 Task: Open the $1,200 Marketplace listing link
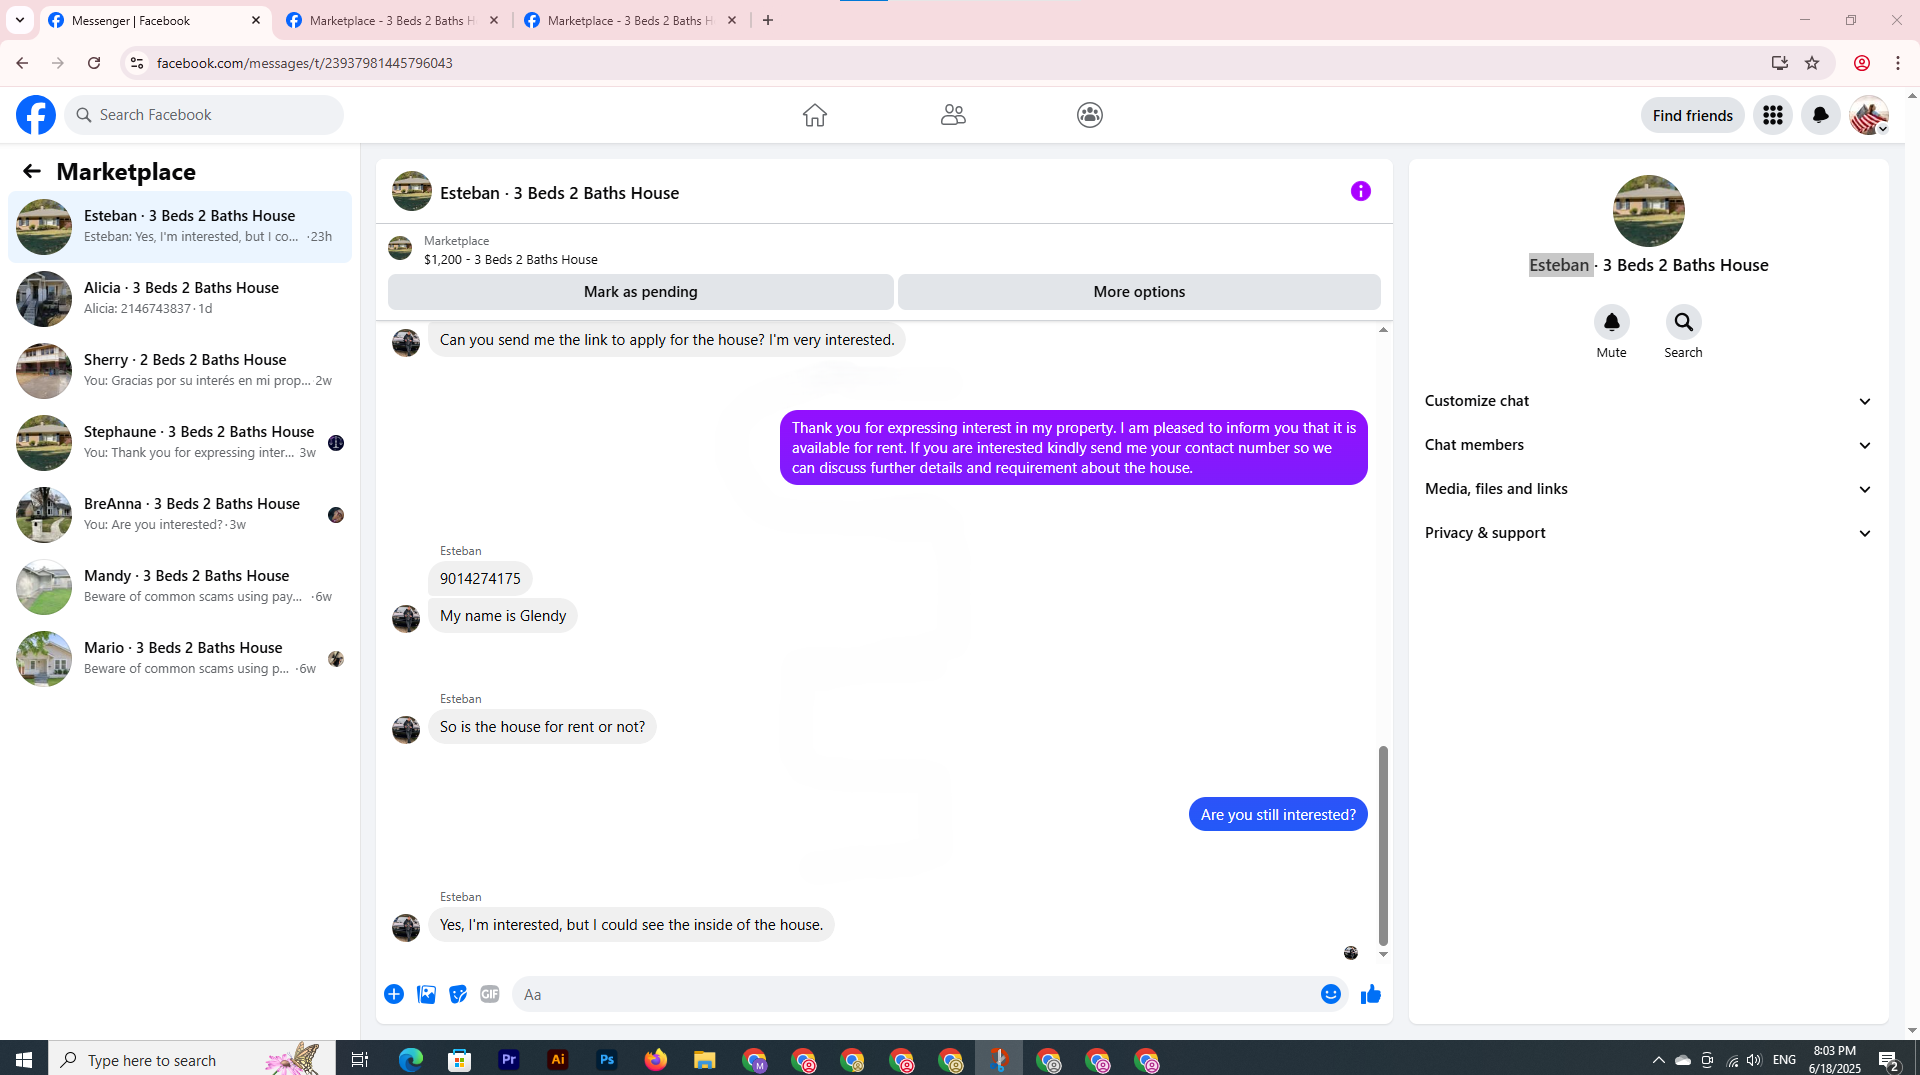[x=510, y=259]
